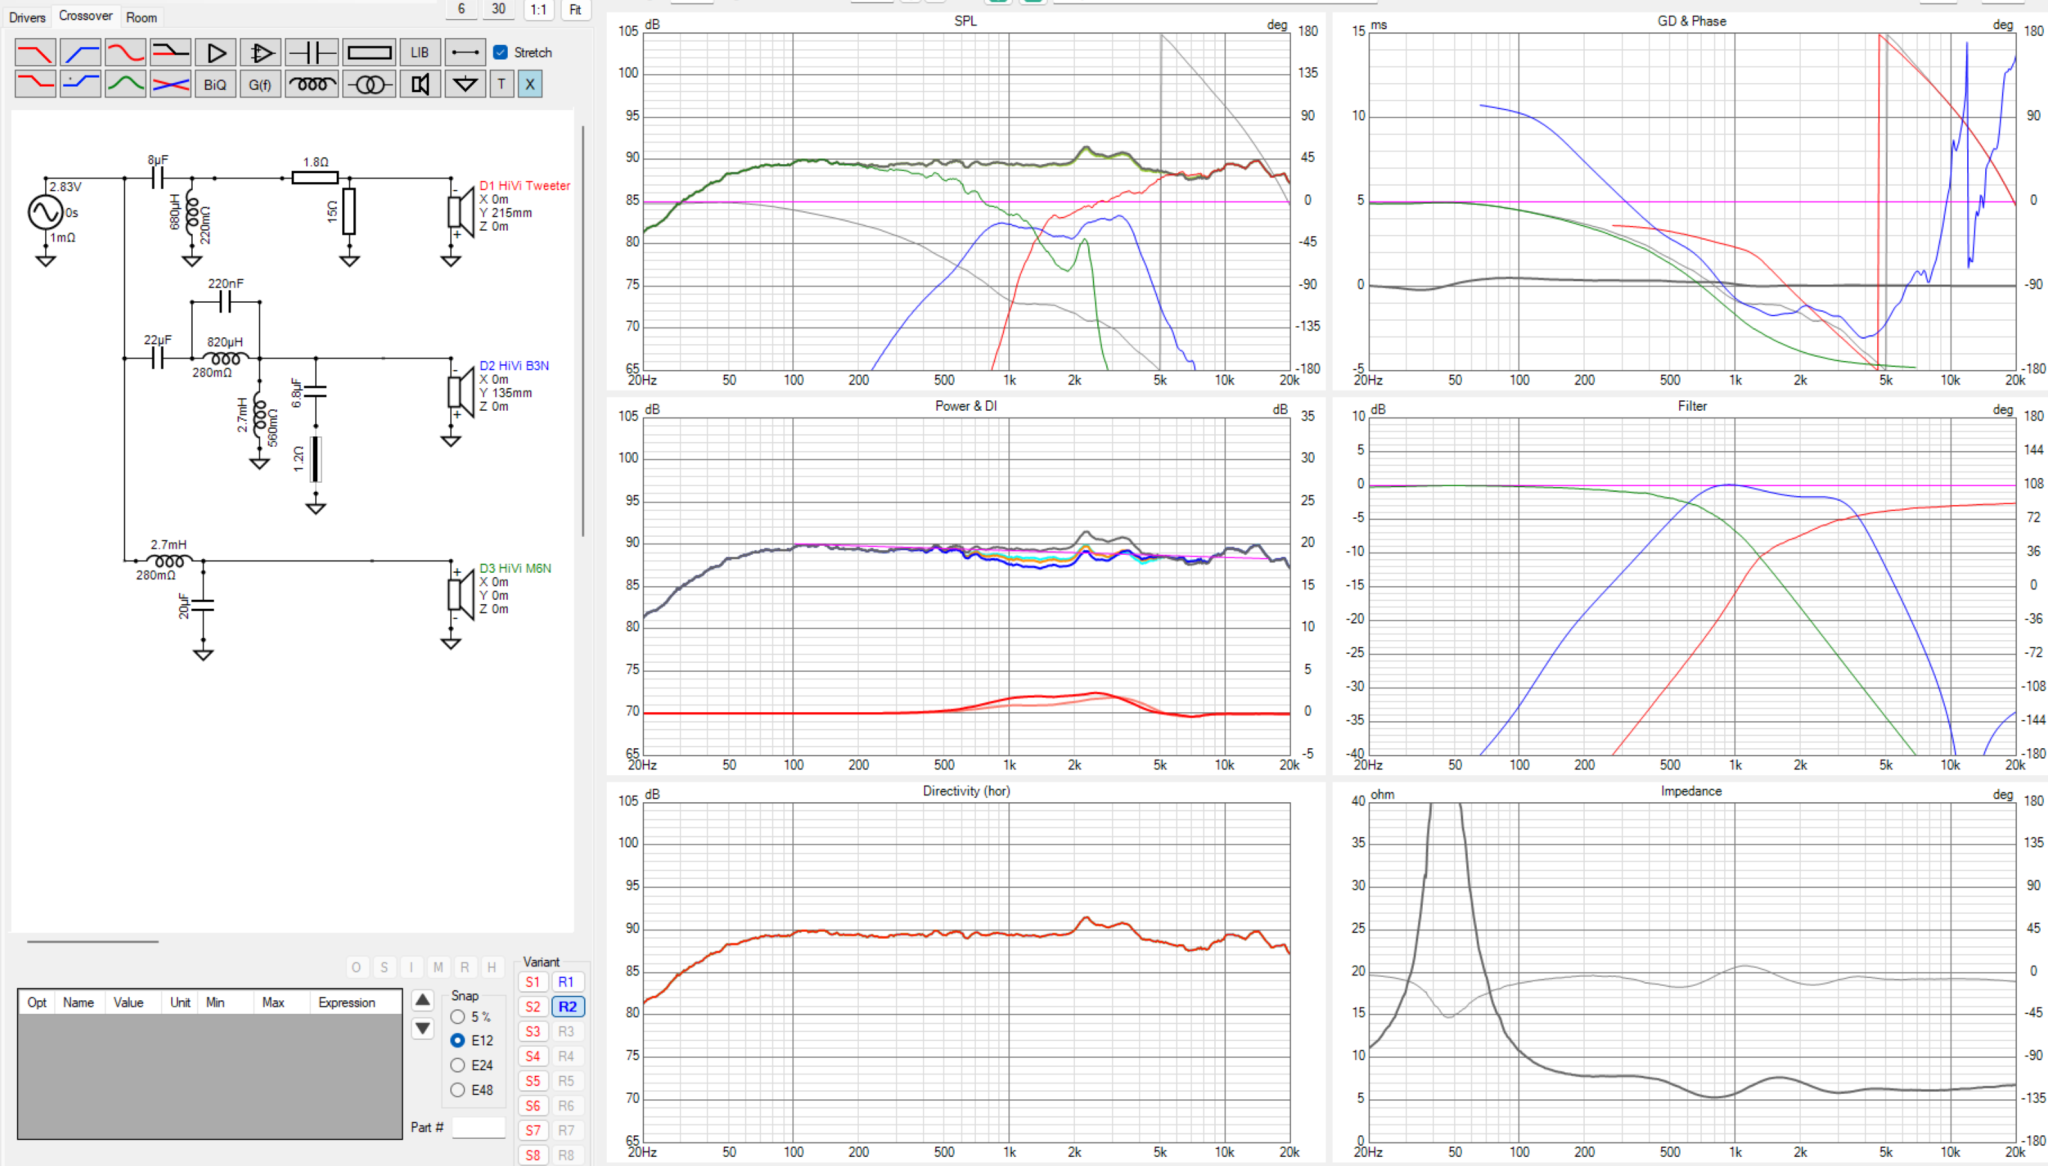
Task: Recall the active variant R2
Action: pyautogui.click(x=567, y=1007)
